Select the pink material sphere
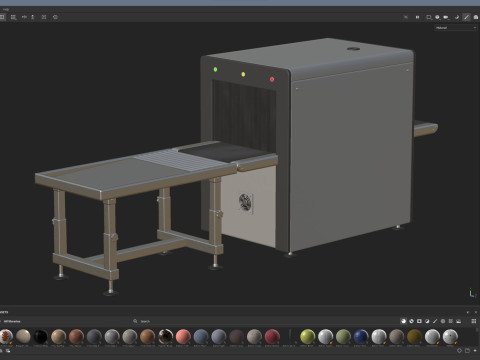 tap(183, 337)
